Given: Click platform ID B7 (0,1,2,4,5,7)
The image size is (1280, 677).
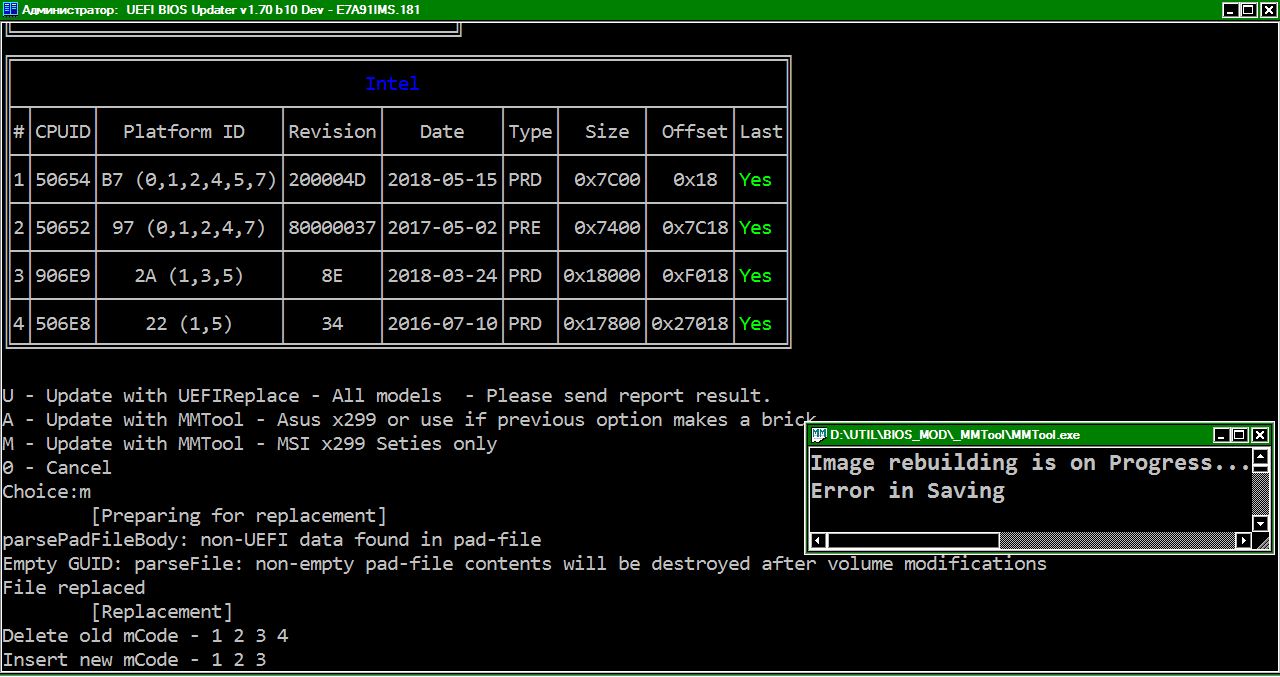Looking at the screenshot, I should pos(189,180).
